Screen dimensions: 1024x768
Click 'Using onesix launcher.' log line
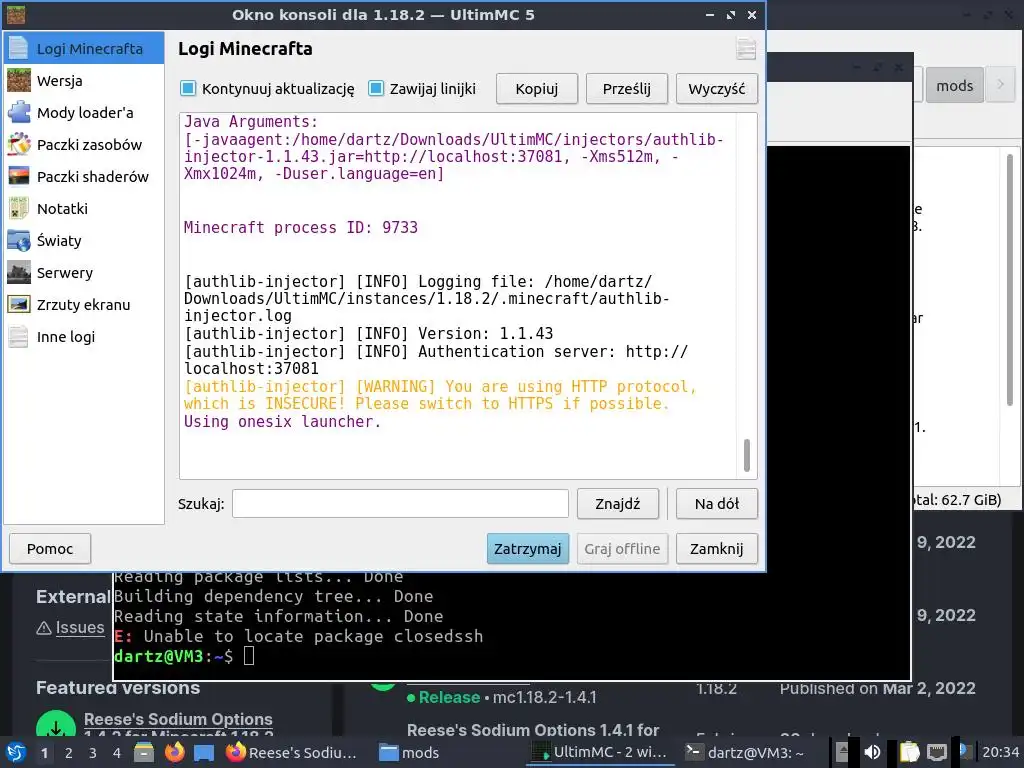point(281,422)
